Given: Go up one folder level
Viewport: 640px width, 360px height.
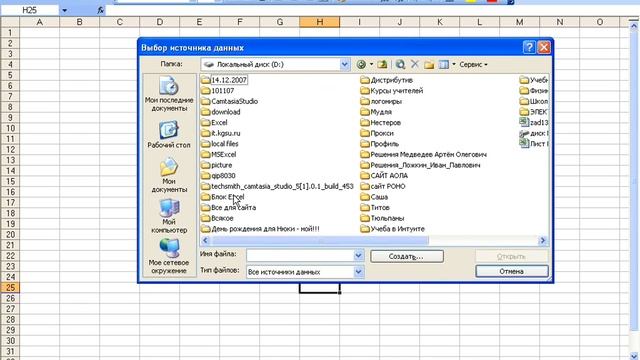Looking at the screenshot, I should (382, 64).
